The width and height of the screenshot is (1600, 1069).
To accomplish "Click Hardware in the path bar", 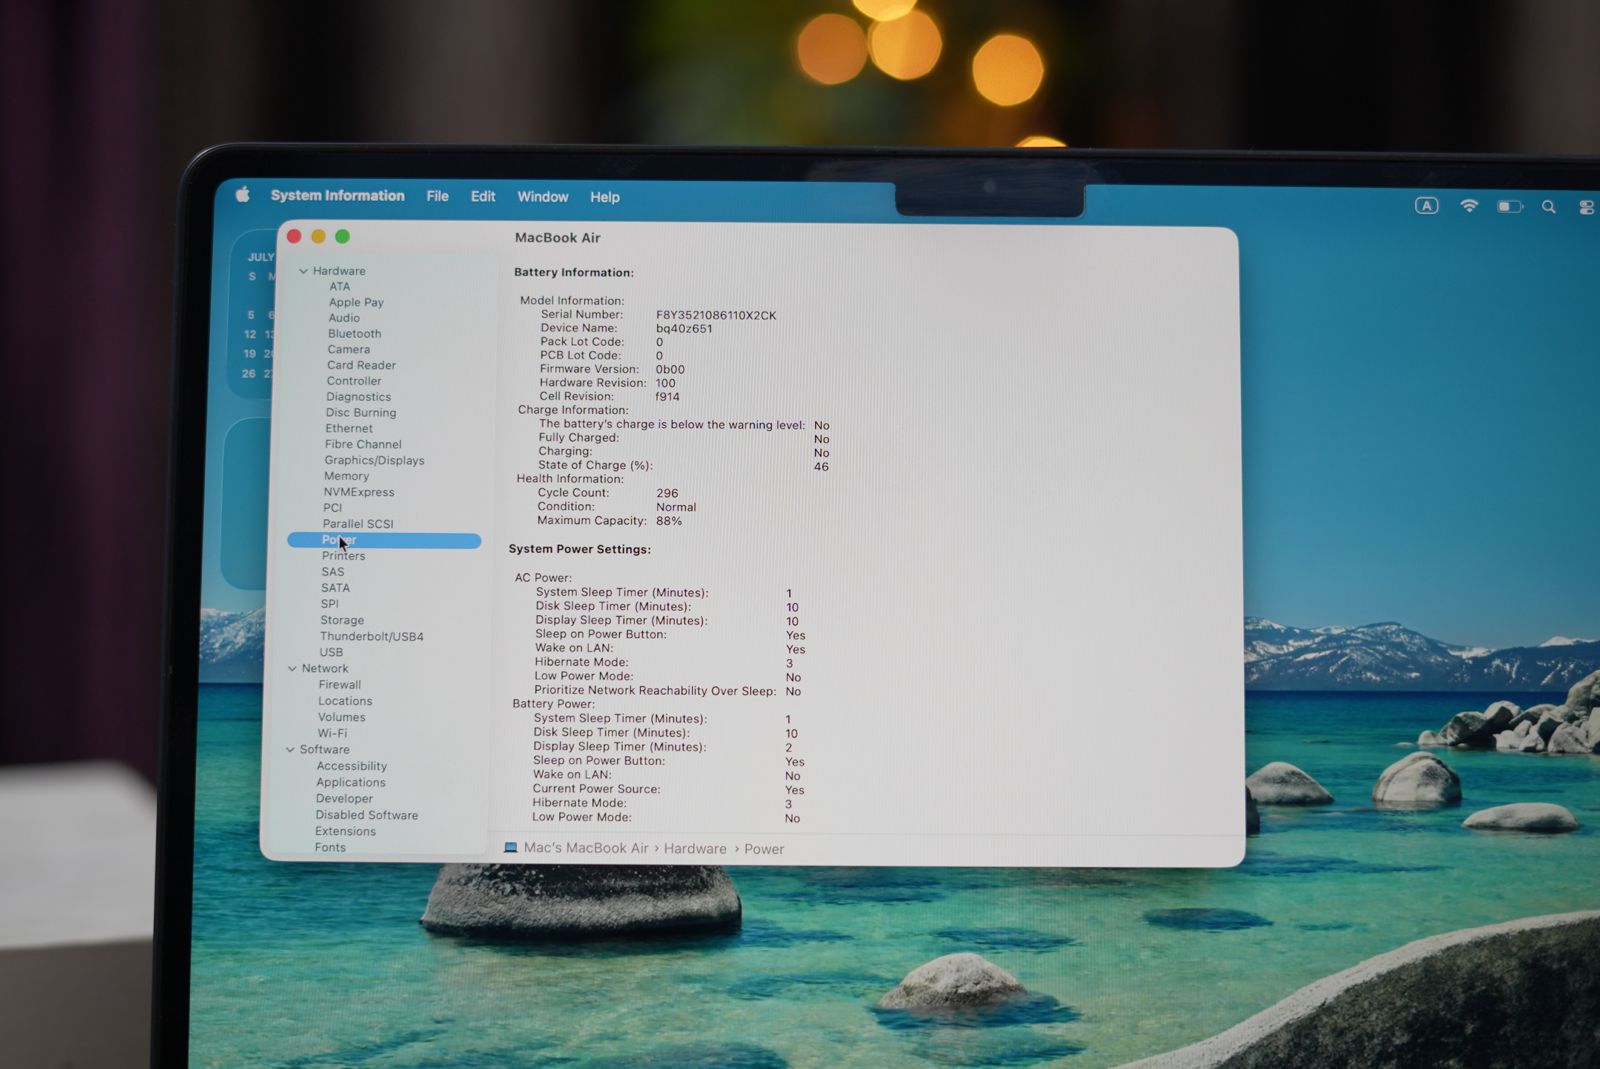I will point(695,849).
